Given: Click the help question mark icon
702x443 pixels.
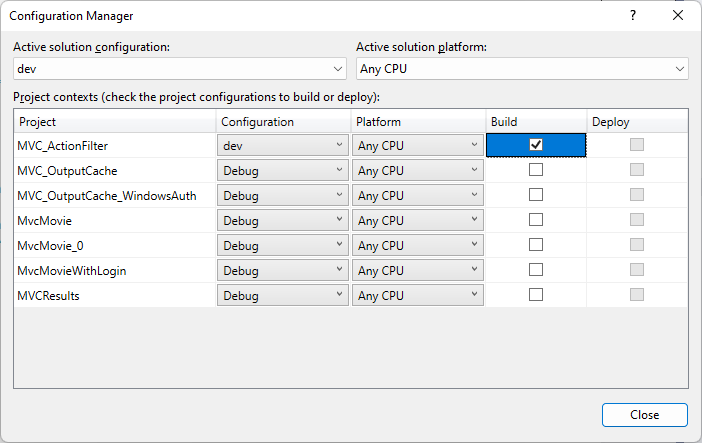Looking at the screenshot, I should [633, 16].
